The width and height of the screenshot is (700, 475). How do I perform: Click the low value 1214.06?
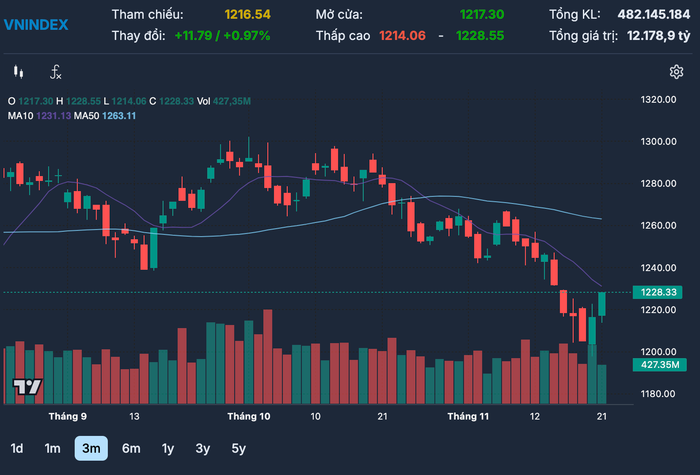coord(402,36)
